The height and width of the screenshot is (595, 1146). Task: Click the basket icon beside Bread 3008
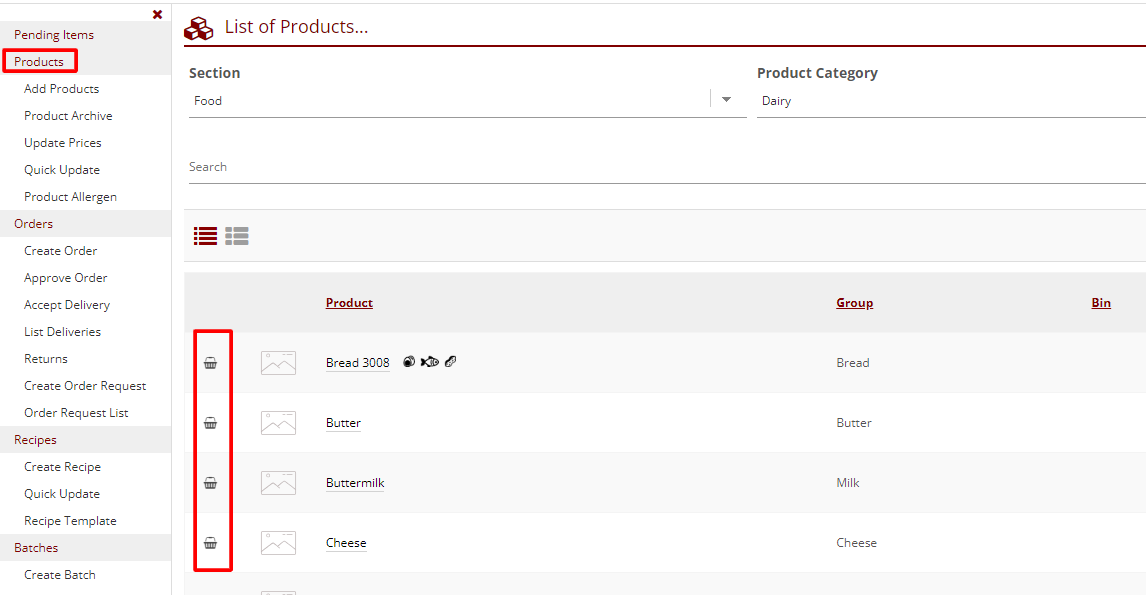(x=210, y=363)
